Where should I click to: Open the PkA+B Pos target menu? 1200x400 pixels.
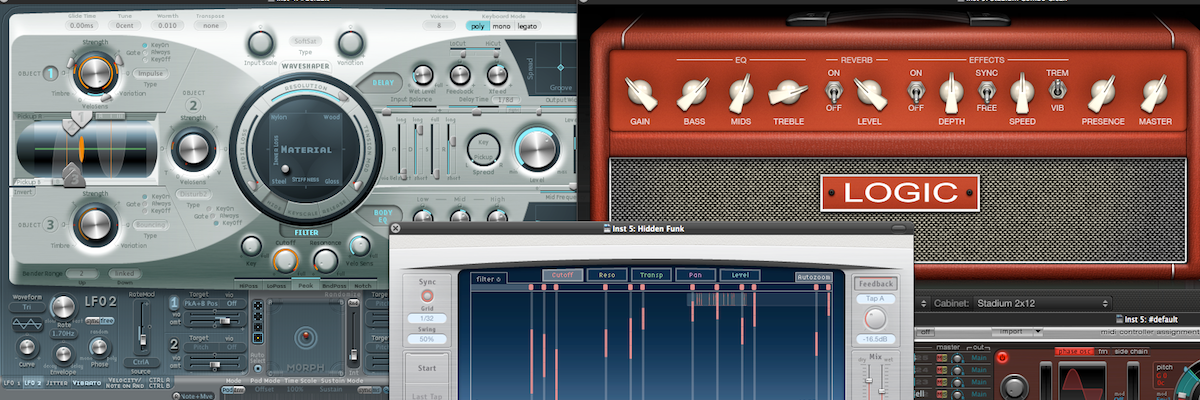tap(201, 305)
